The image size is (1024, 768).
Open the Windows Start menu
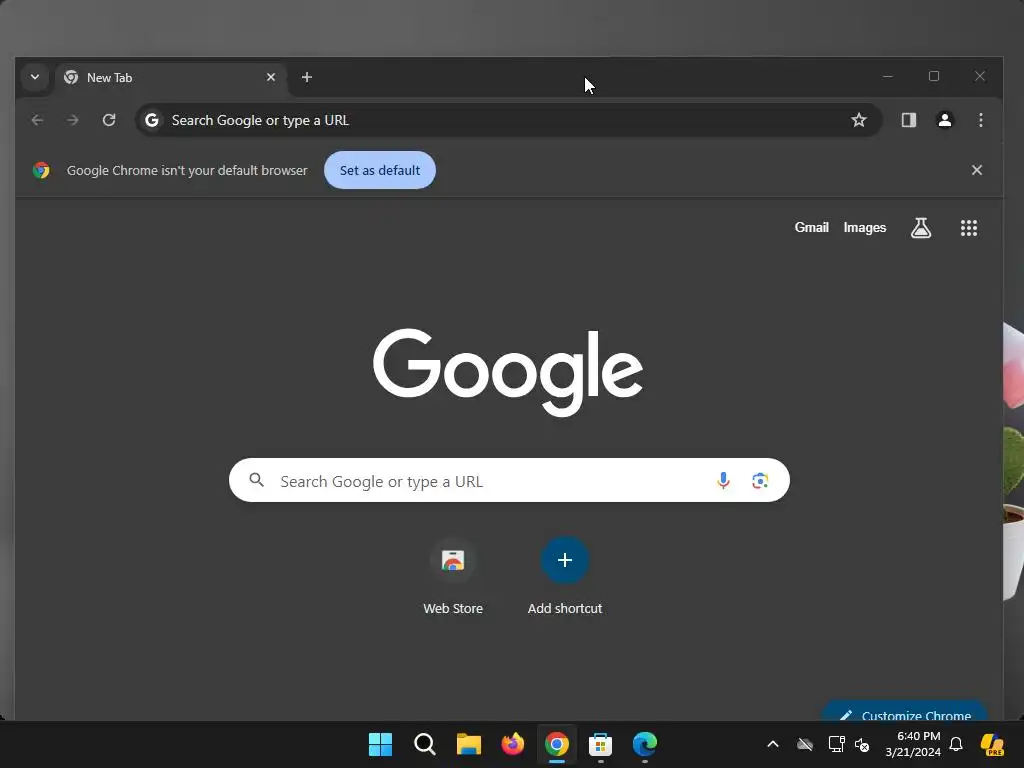(380, 744)
